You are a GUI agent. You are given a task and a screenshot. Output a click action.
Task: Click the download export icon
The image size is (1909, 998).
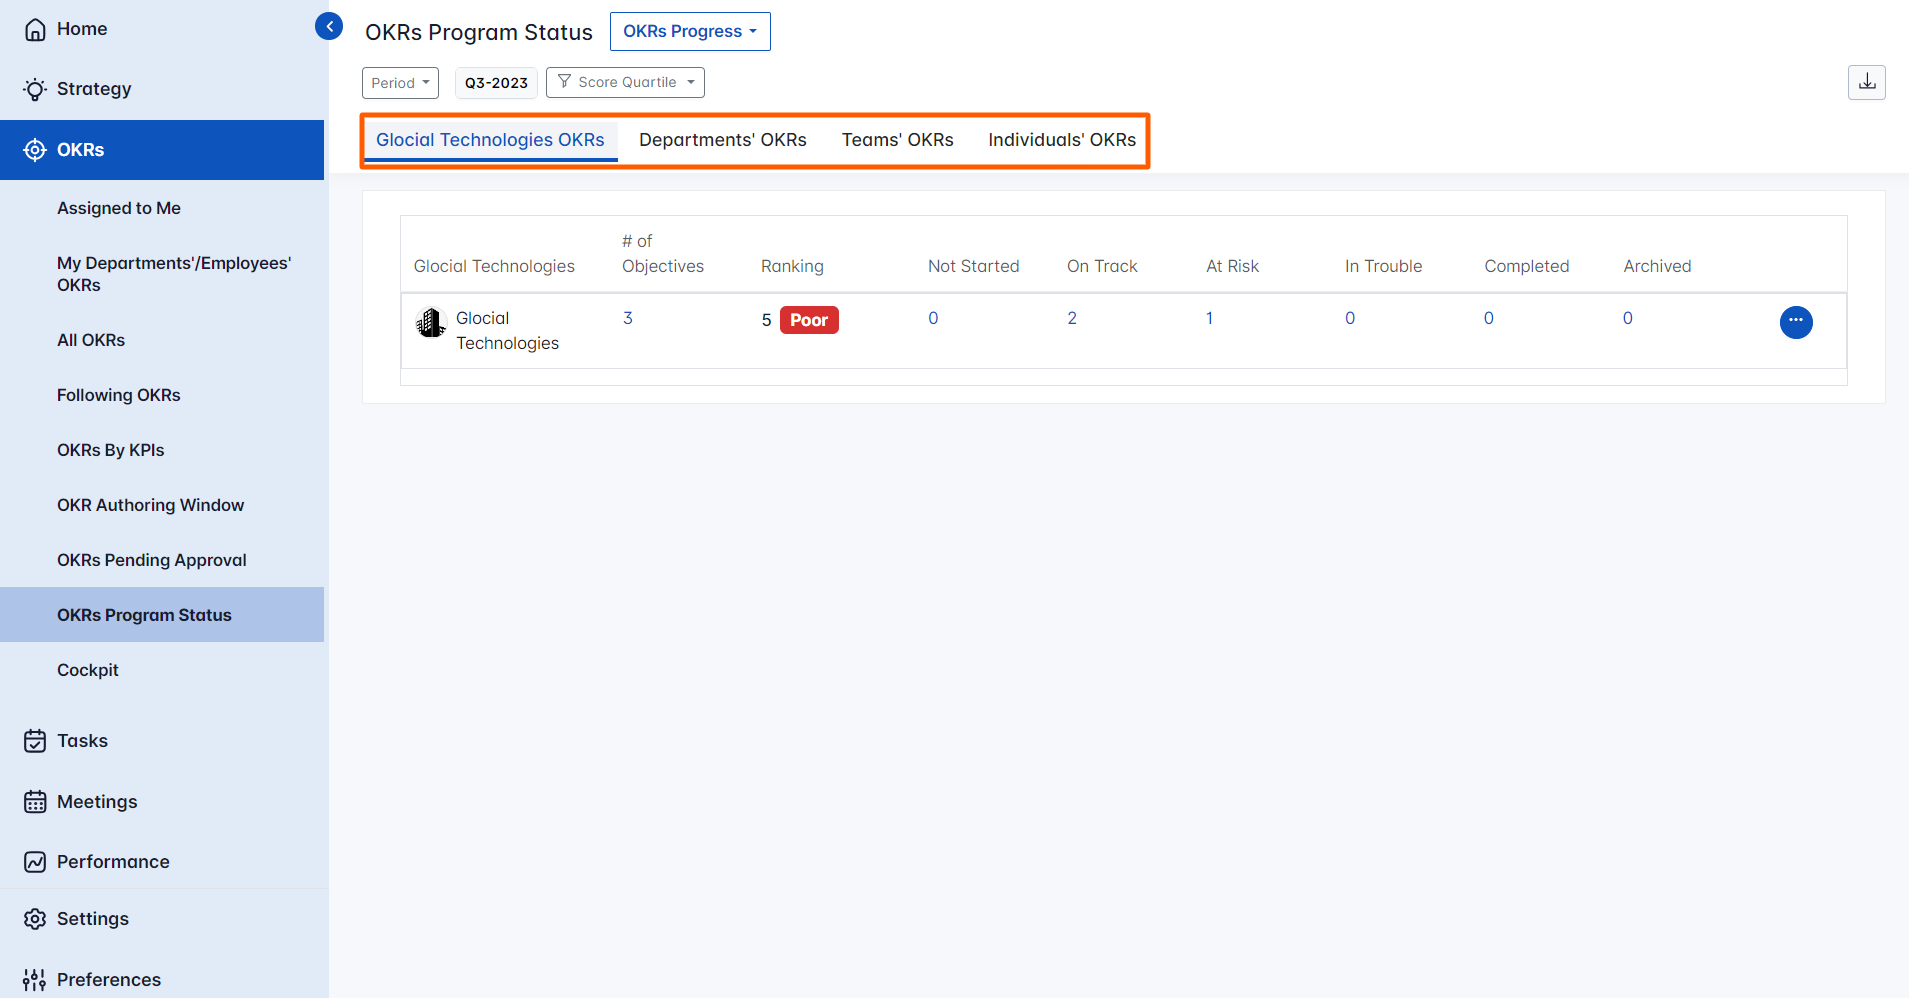[1866, 82]
